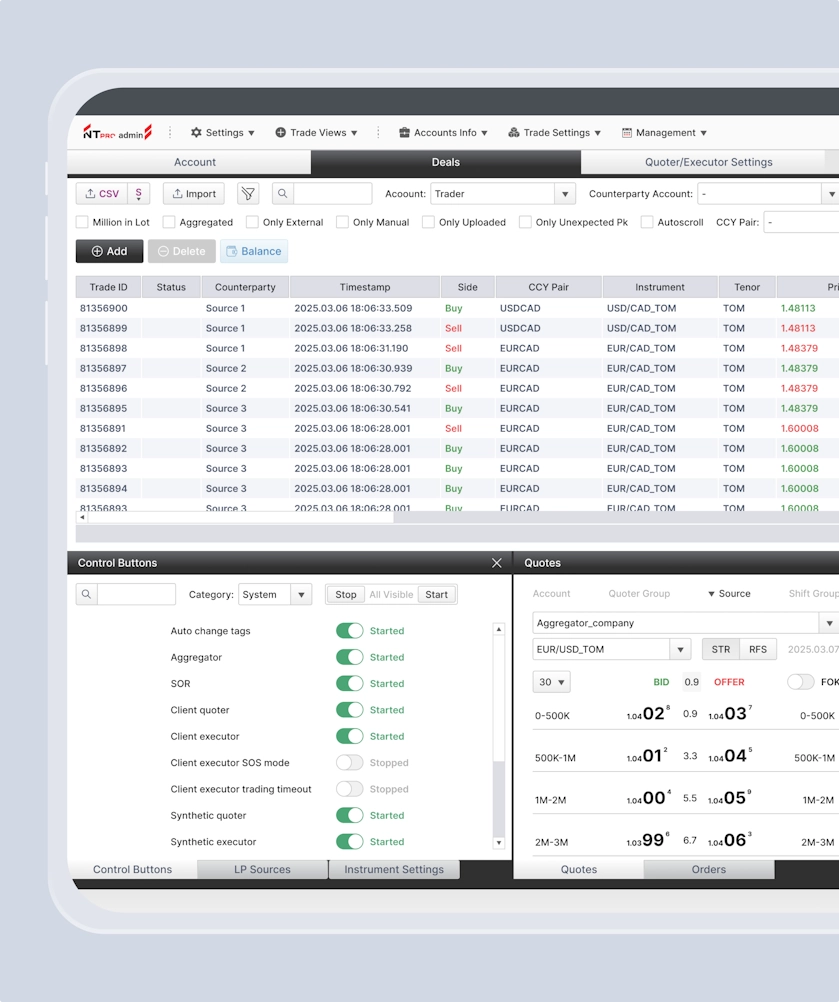This screenshot has height=1002, width=839.
Task: Click the Balance button
Action: pos(253,252)
